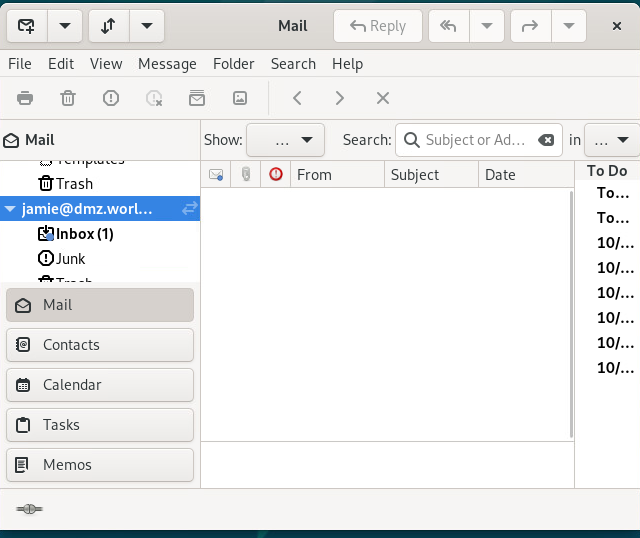640x538 pixels.
Task: Open the search scope dropdown after 'in'
Action: tap(611, 140)
